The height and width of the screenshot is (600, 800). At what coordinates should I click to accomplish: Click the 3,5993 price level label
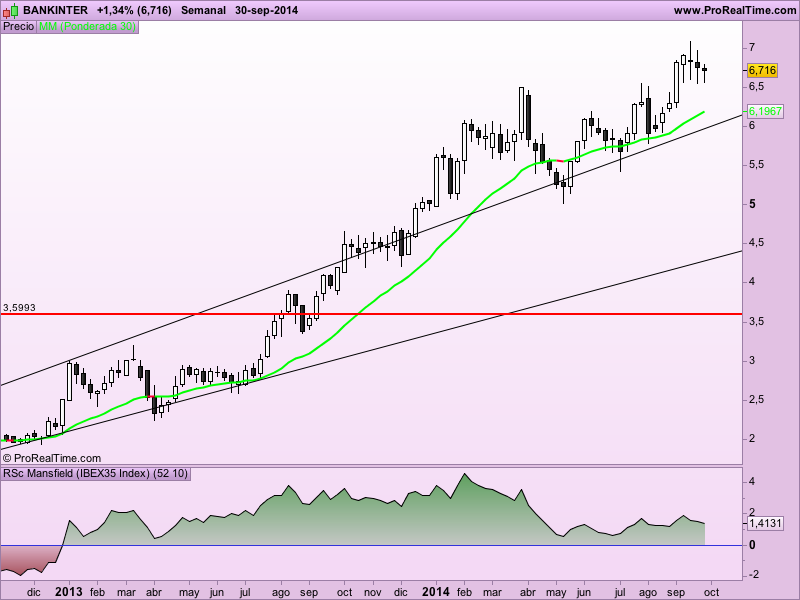[x=19, y=308]
